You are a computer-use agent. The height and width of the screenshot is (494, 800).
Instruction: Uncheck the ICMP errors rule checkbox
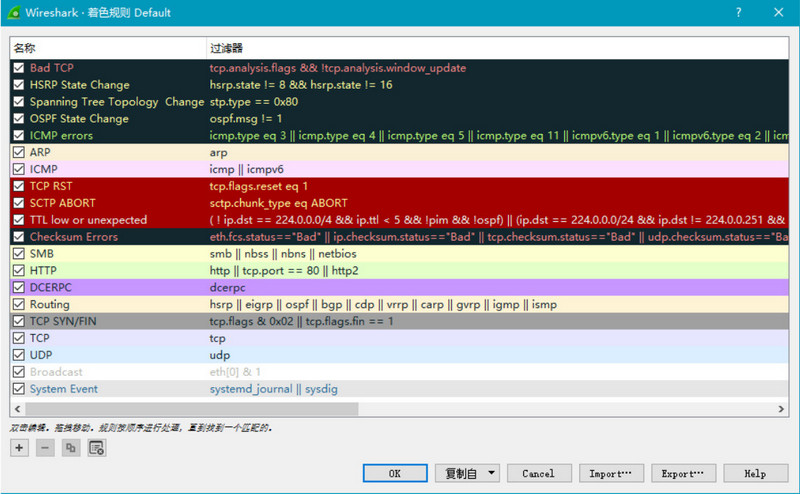[19, 135]
